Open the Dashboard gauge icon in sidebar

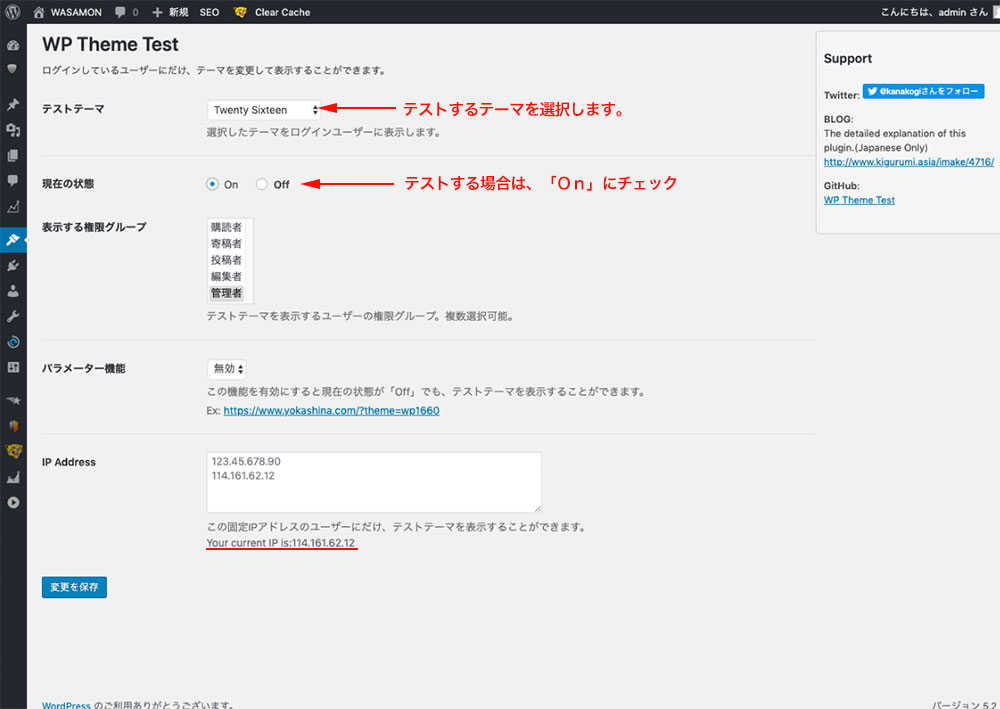pos(13,45)
